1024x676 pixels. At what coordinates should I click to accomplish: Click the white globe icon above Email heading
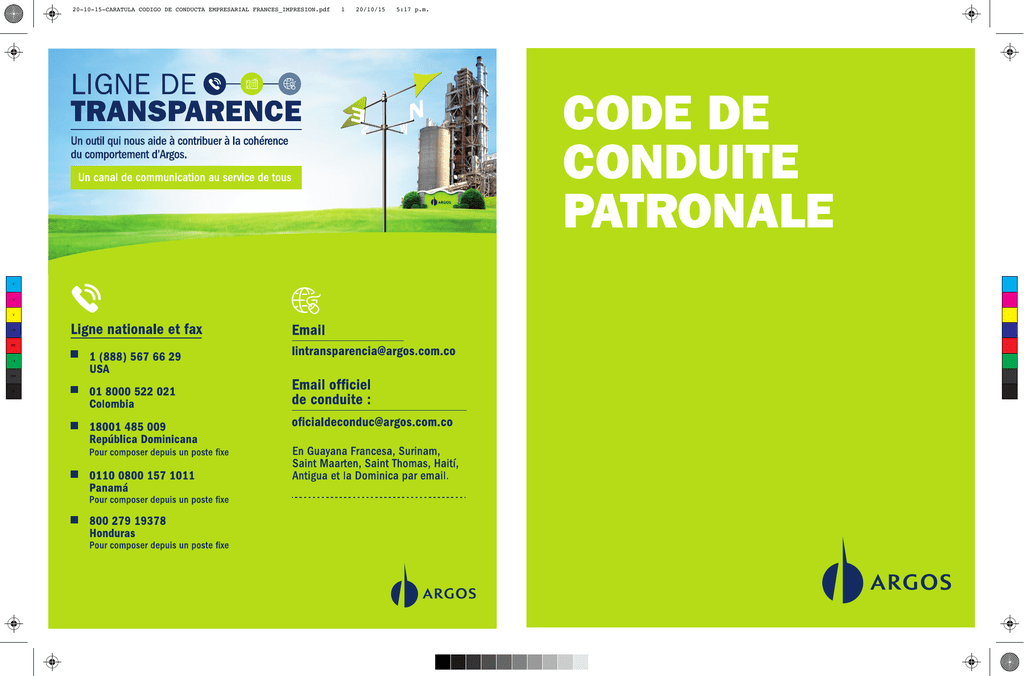pyautogui.click(x=306, y=300)
